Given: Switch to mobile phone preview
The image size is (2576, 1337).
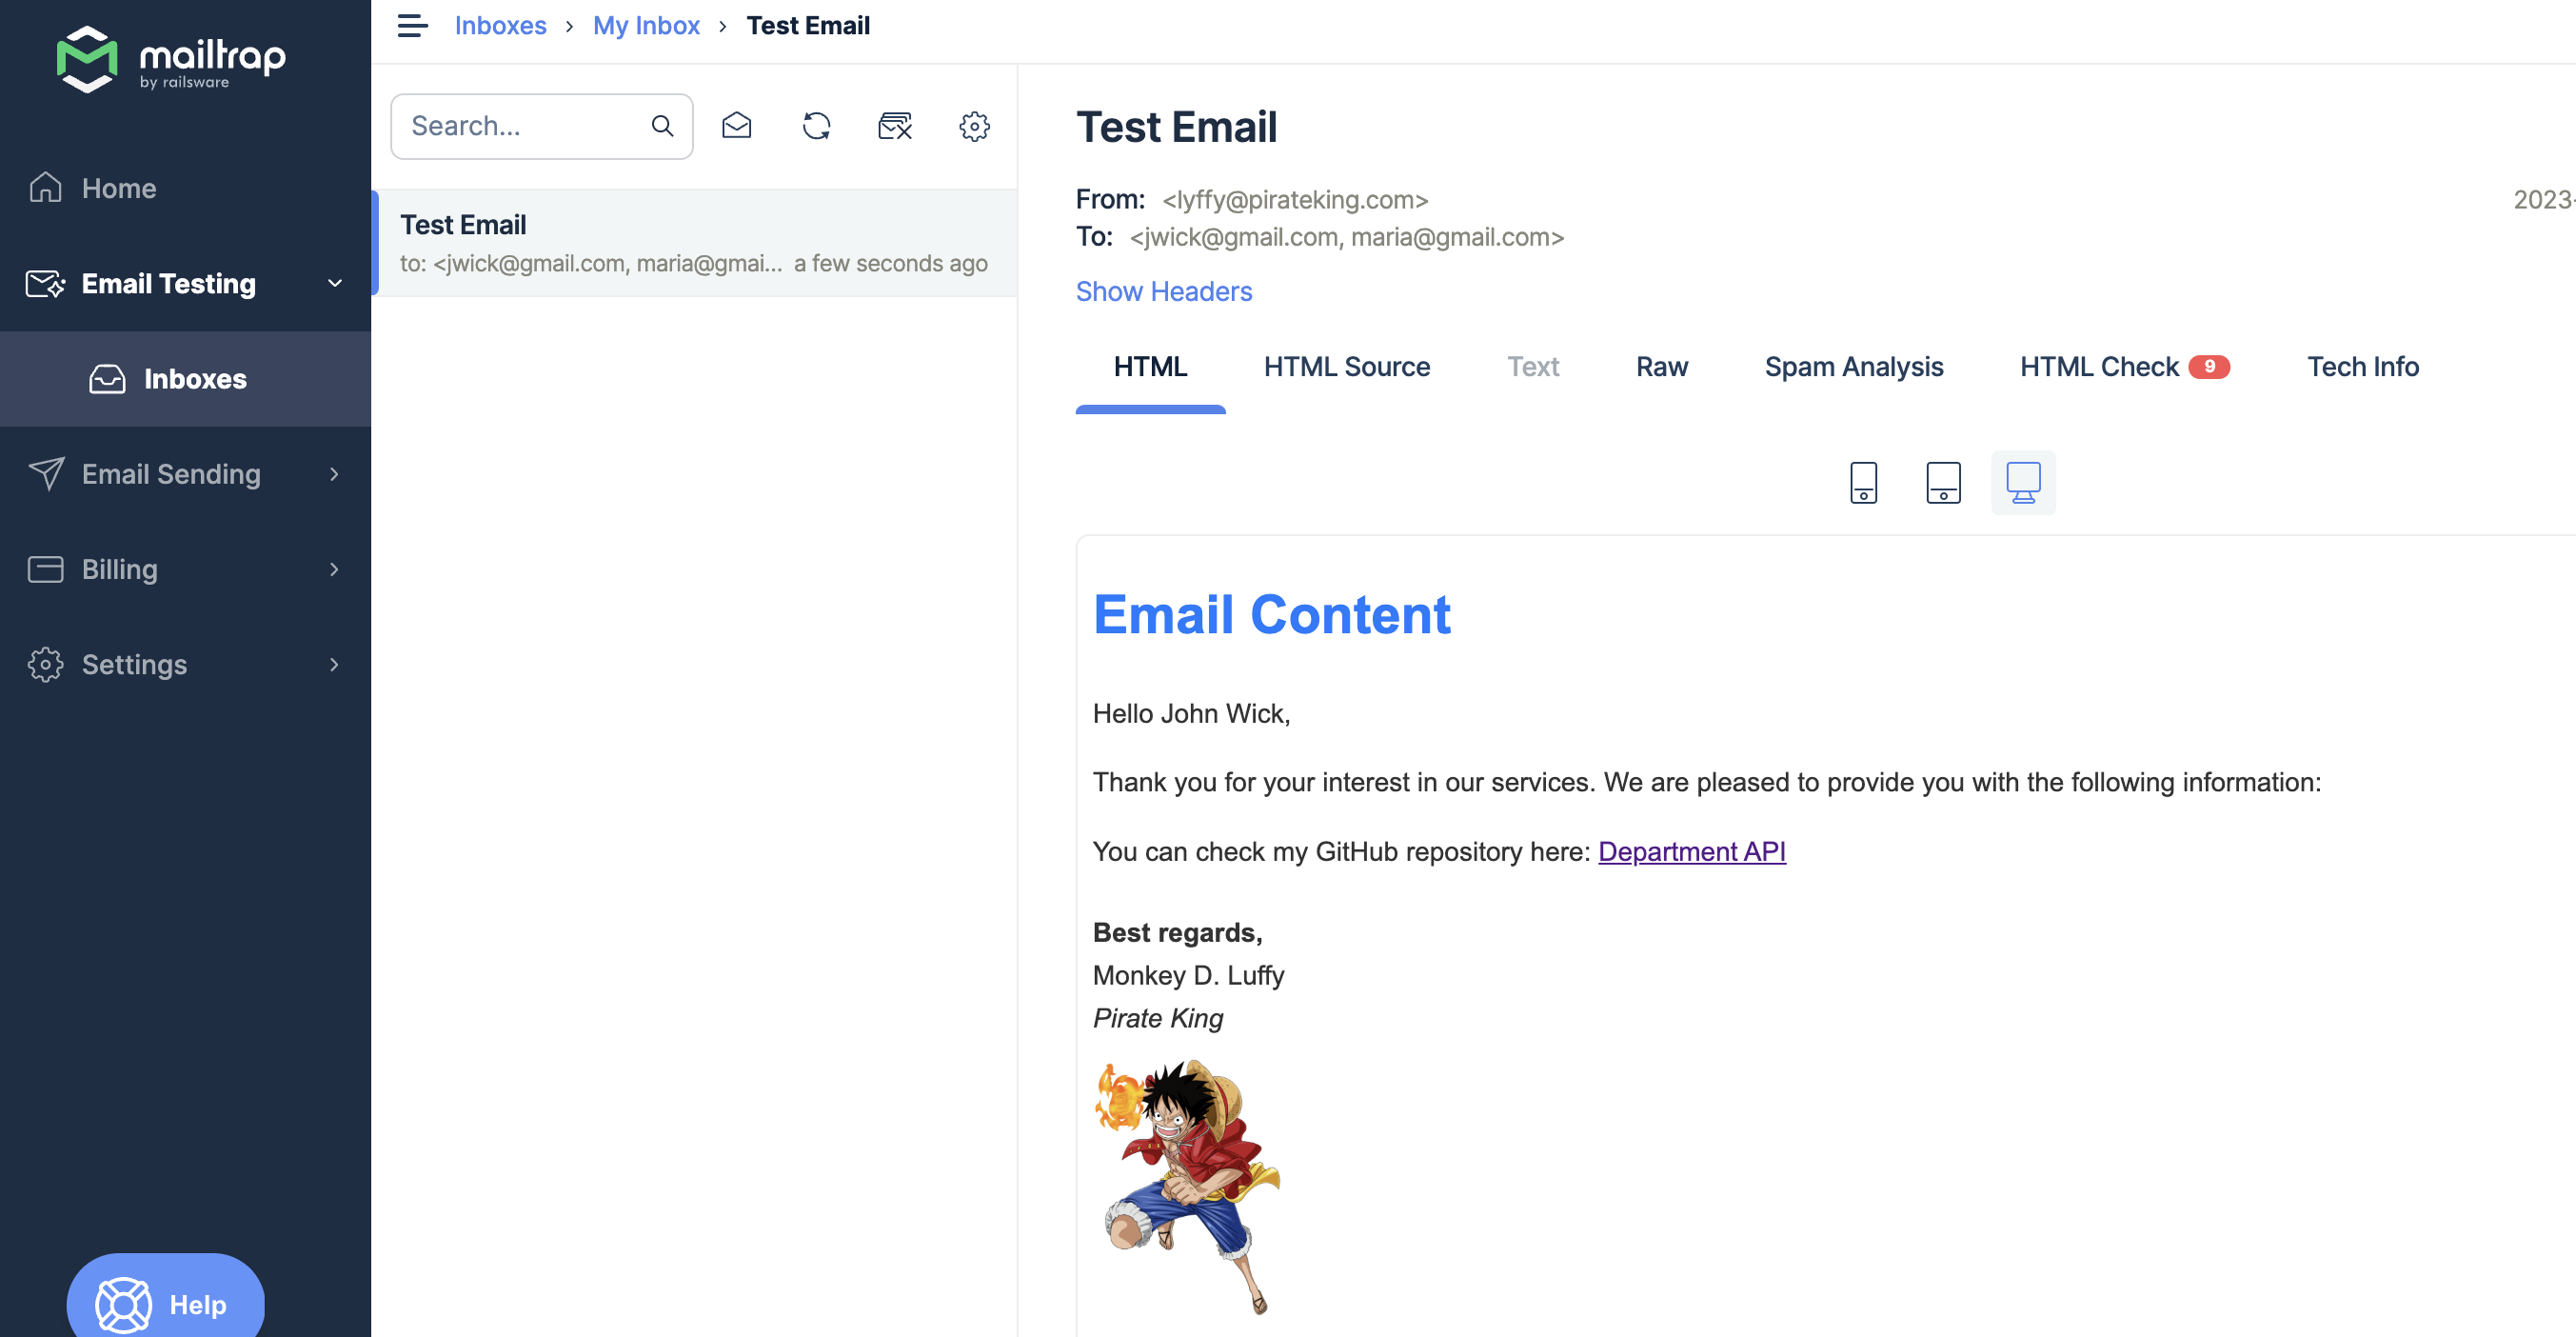Looking at the screenshot, I should point(1863,483).
